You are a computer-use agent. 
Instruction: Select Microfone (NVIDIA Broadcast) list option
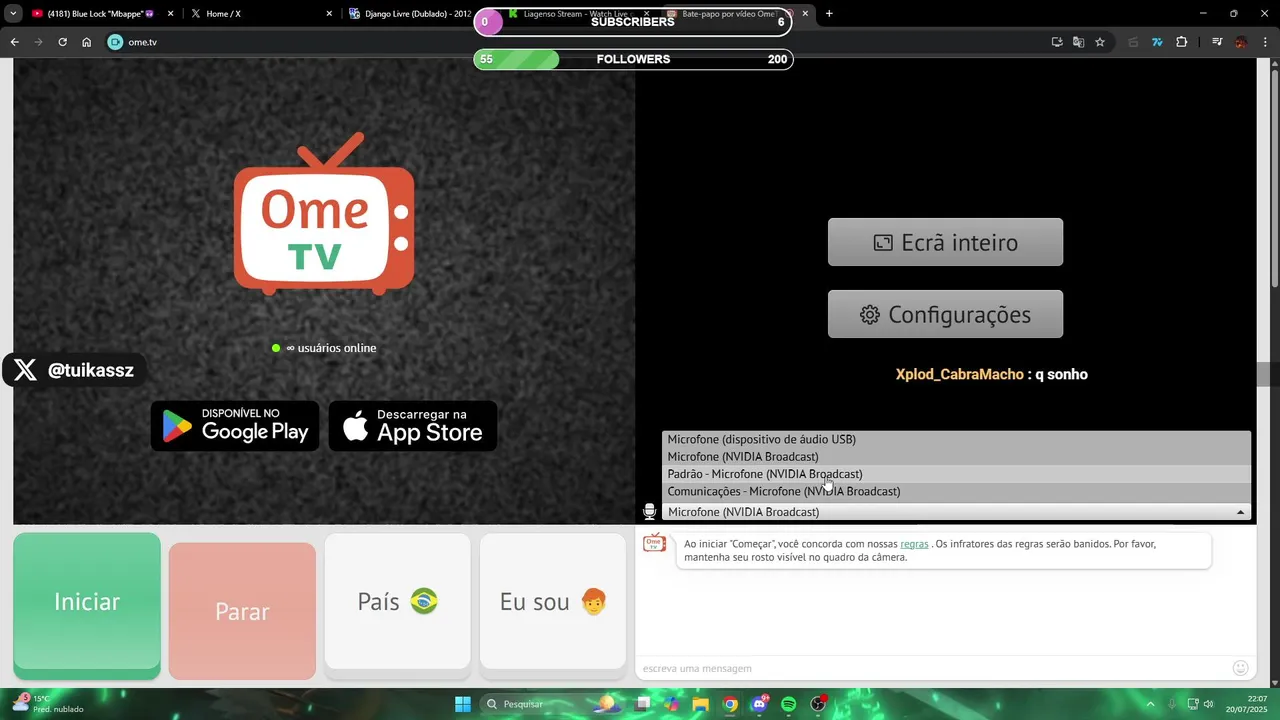tap(956, 457)
